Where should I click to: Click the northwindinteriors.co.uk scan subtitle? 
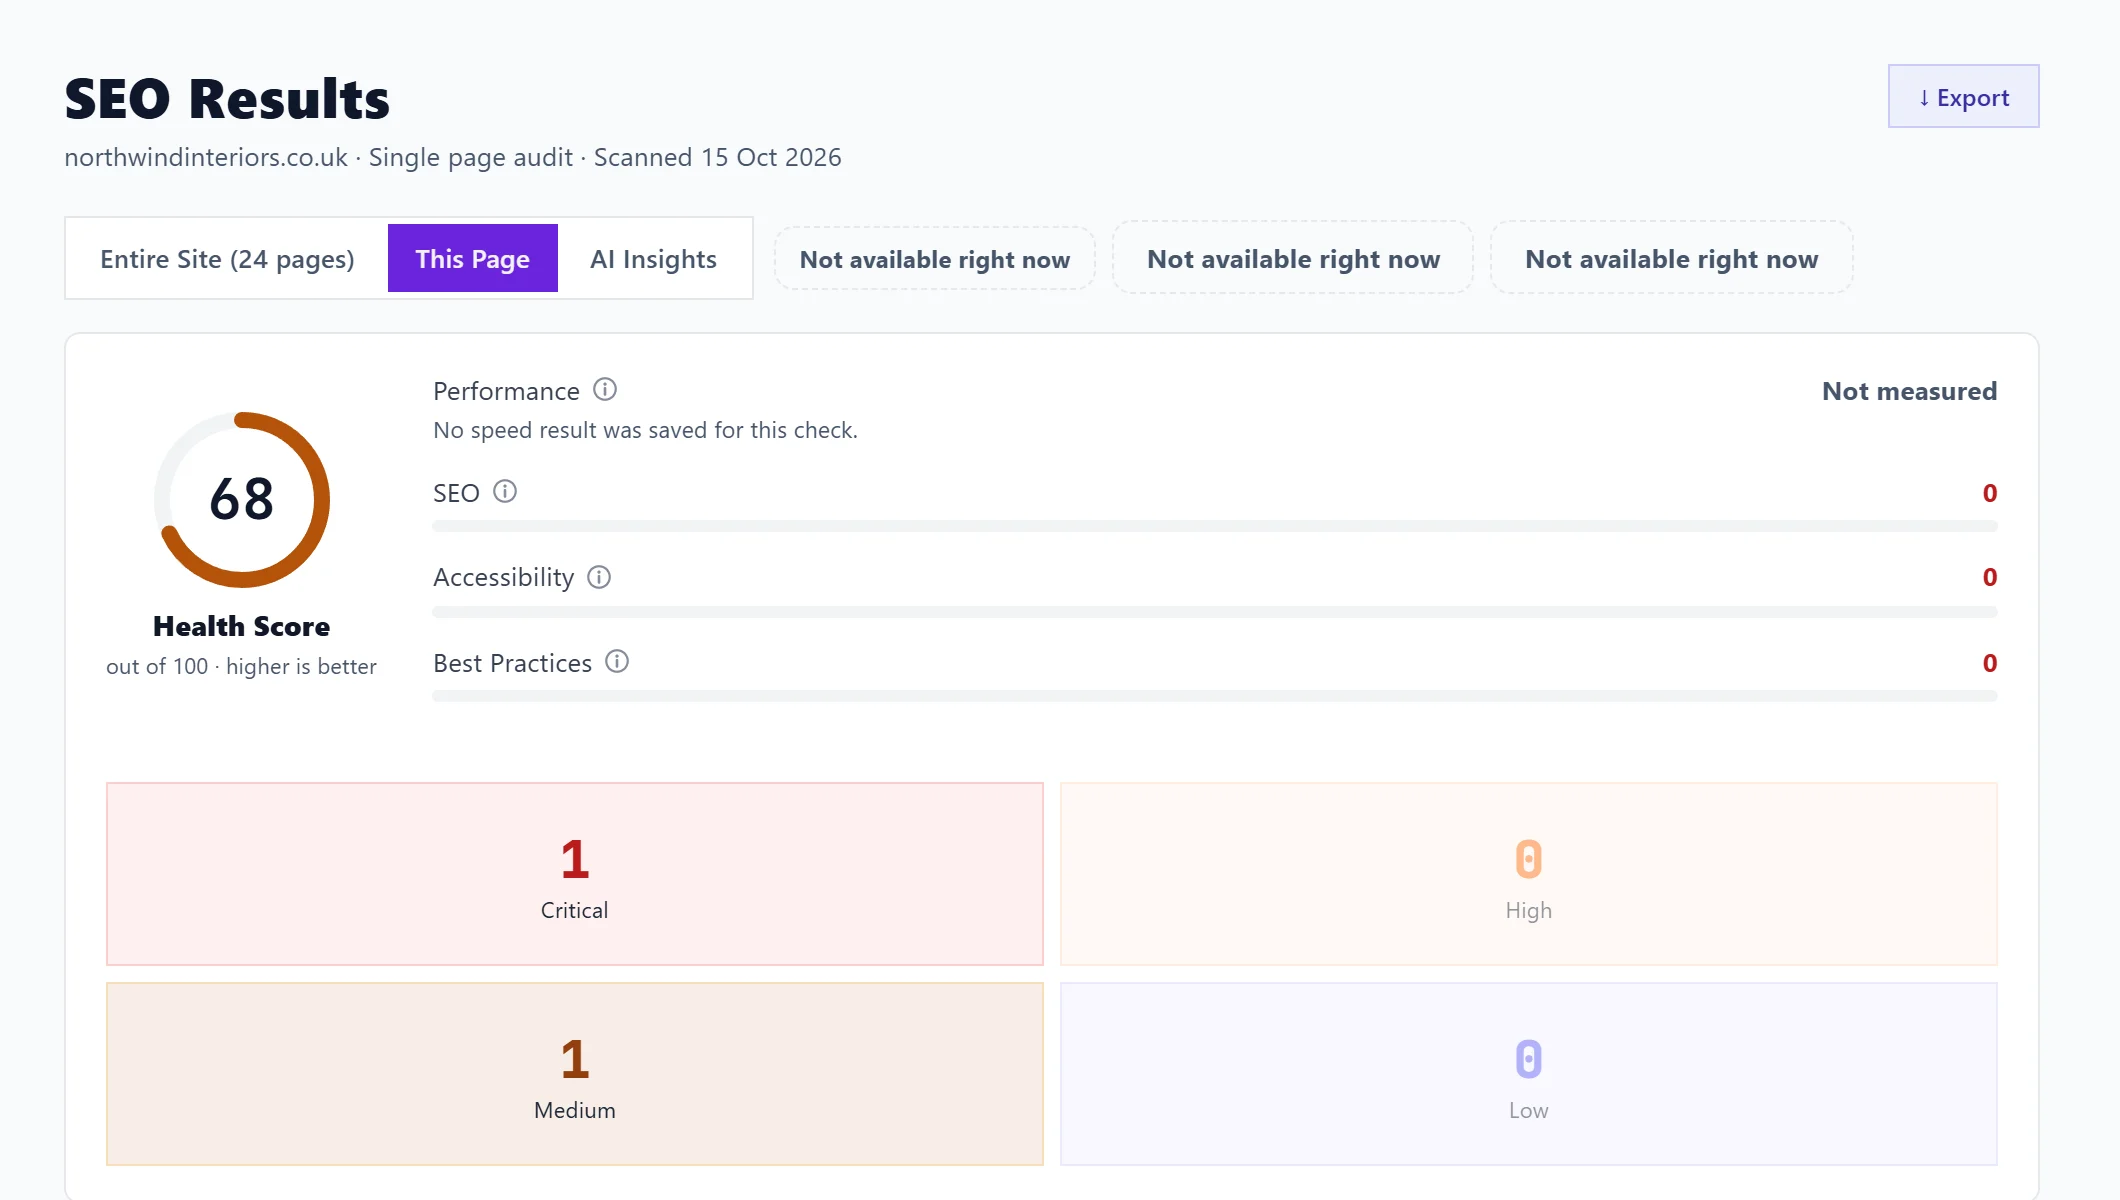(453, 157)
